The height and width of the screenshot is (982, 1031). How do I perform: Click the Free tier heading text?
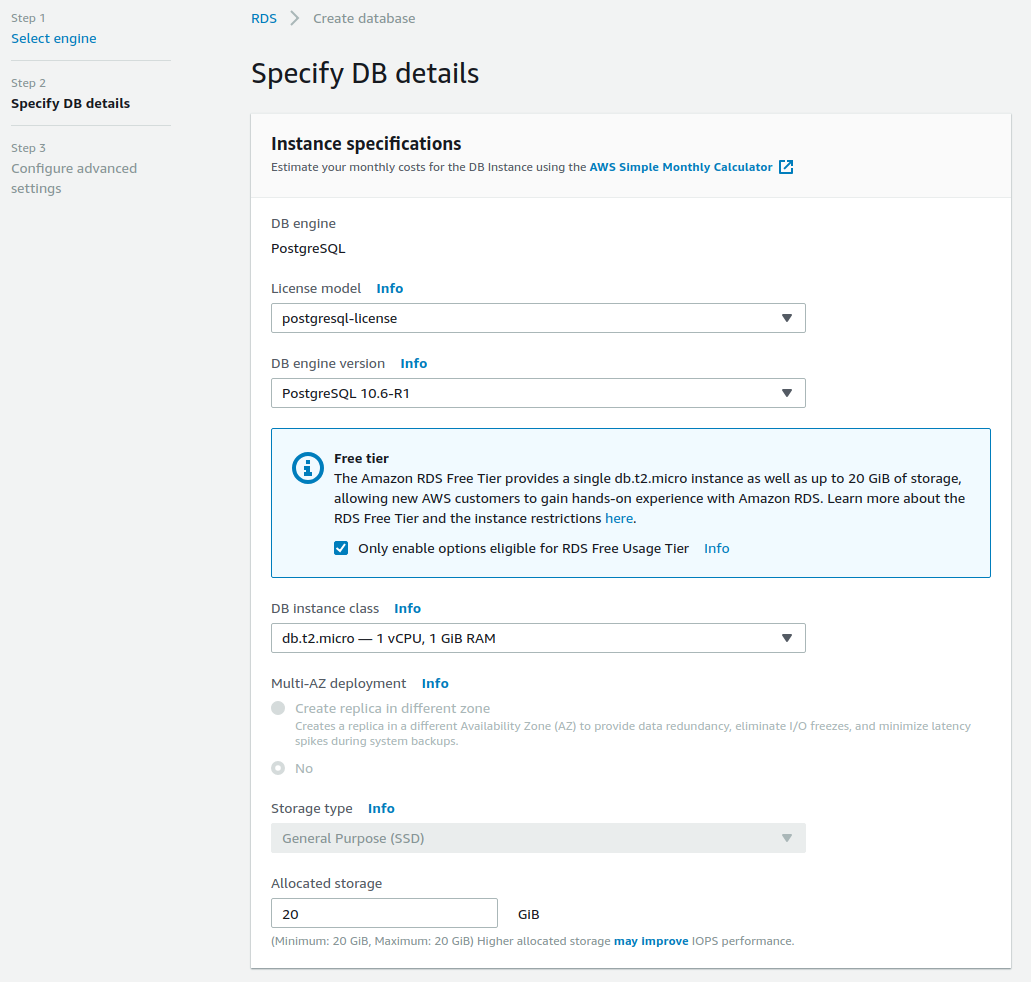pyautogui.click(x=361, y=458)
